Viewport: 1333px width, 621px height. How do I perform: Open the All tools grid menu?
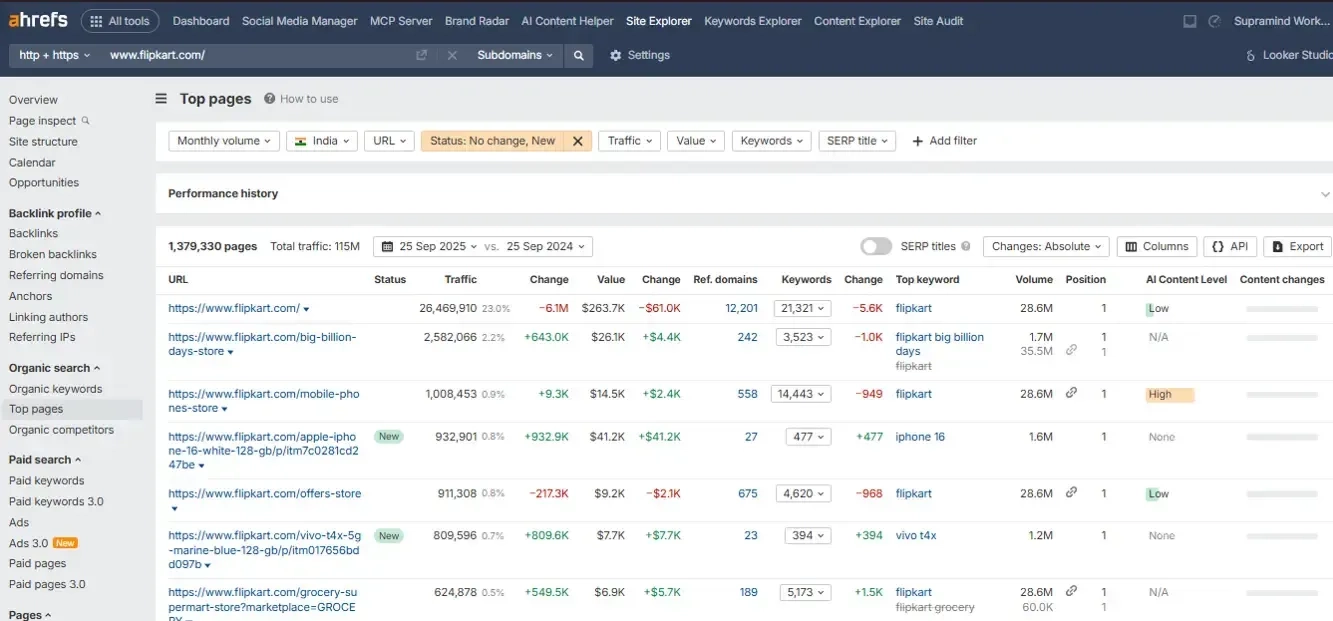click(120, 21)
